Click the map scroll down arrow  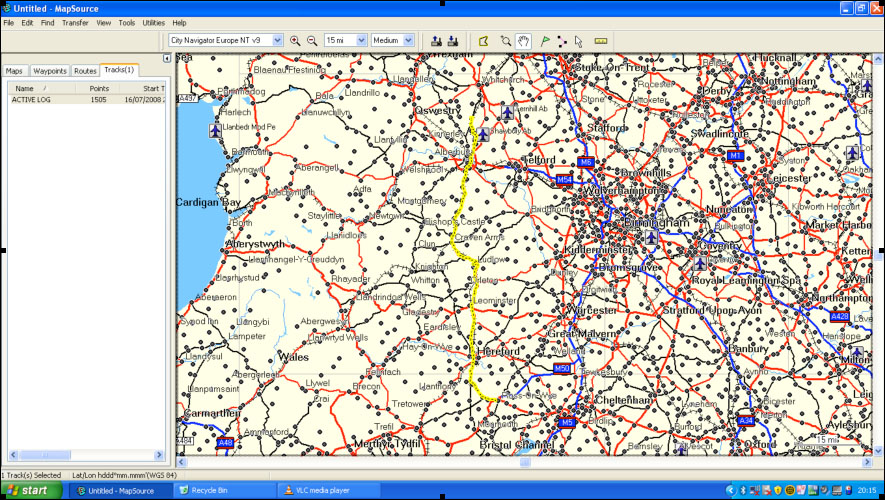pos(878,450)
